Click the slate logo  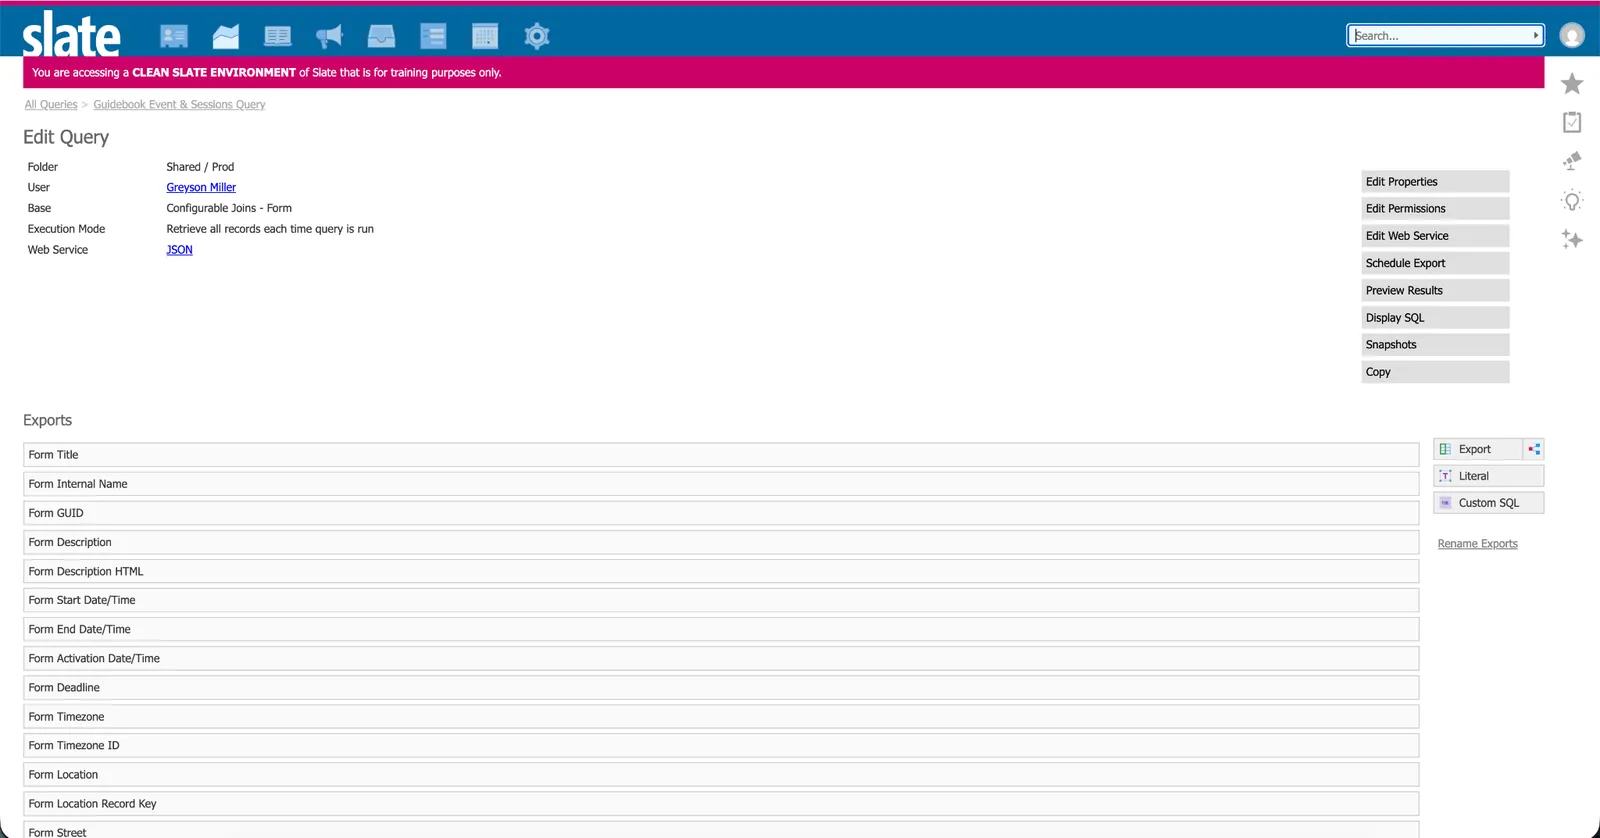(x=71, y=34)
